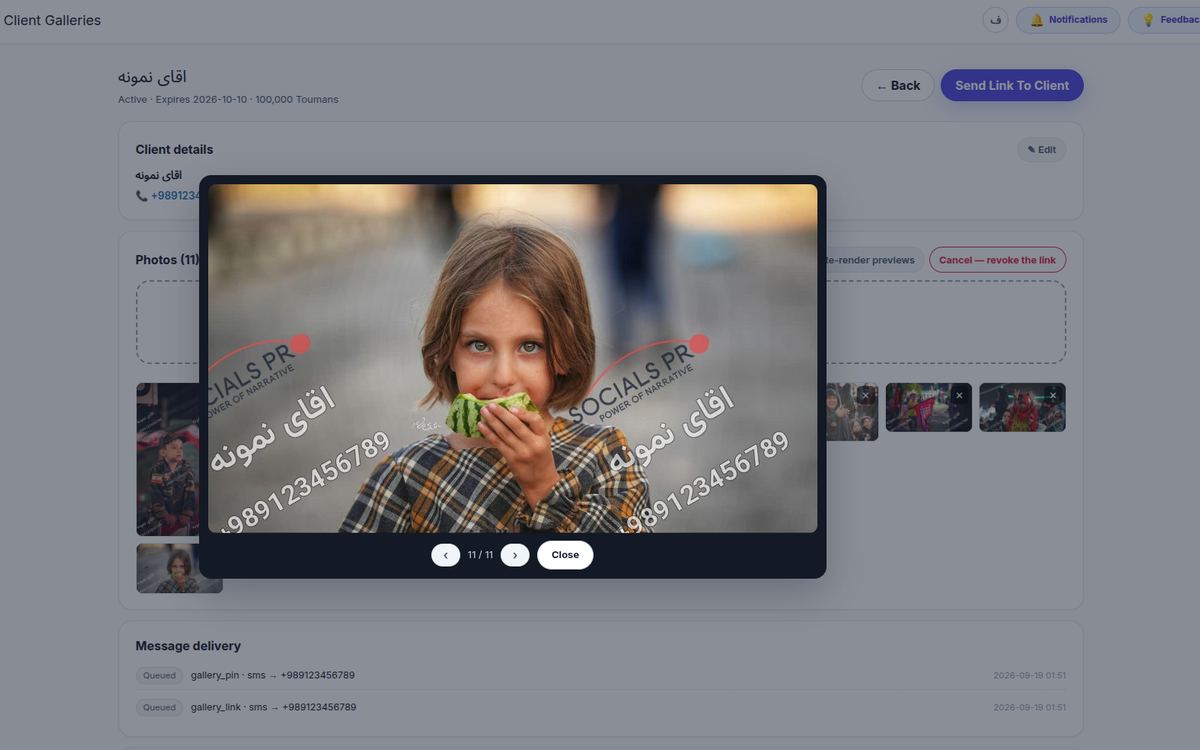Open the Feedback lightbulb button
The height and width of the screenshot is (750, 1200).
(x=1164, y=20)
